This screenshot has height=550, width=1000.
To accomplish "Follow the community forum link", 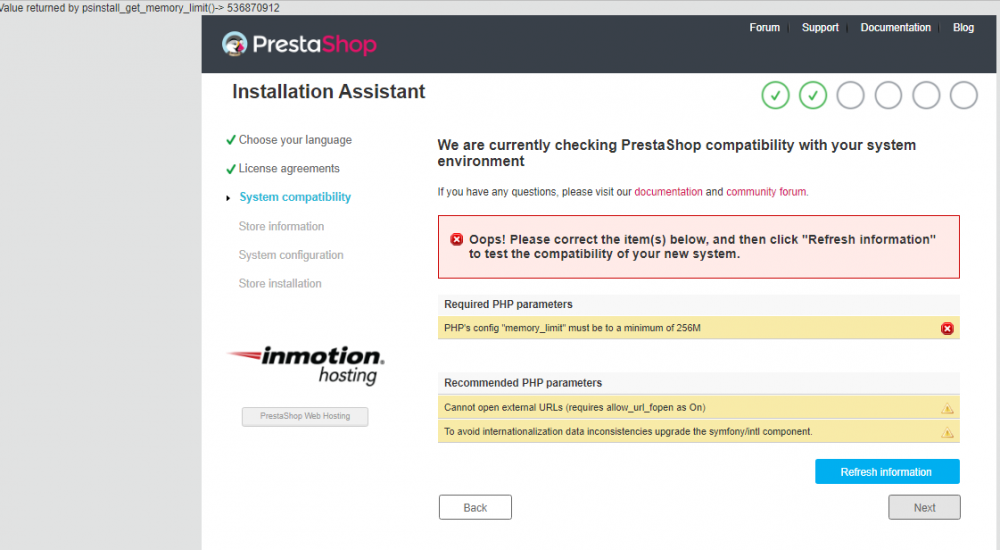I will pos(766,192).
